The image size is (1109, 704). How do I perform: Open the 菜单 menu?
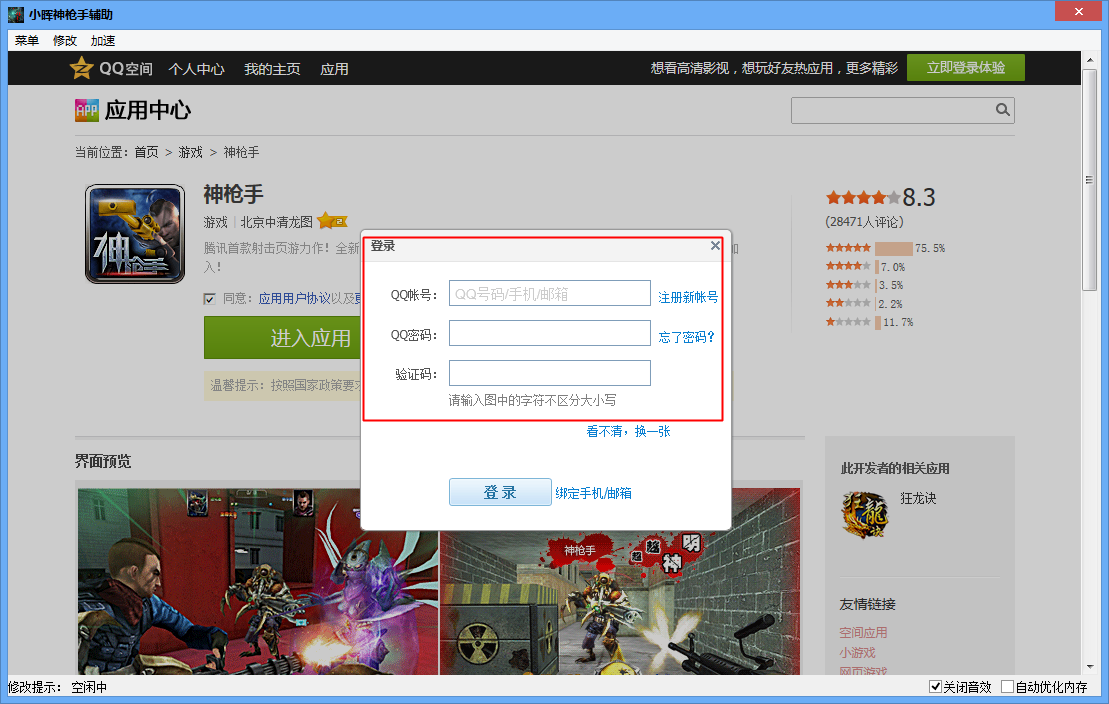coord(27,40)
